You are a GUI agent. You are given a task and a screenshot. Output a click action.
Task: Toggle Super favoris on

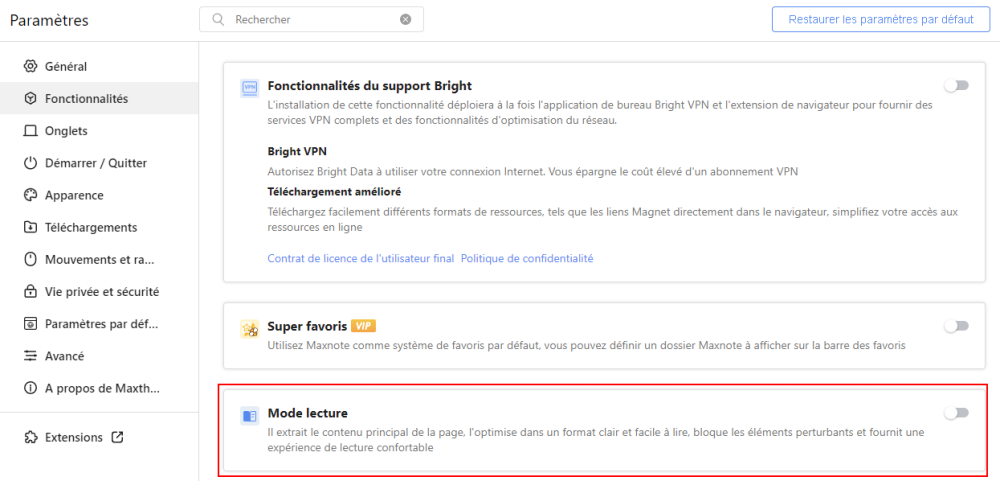point(956,326)
